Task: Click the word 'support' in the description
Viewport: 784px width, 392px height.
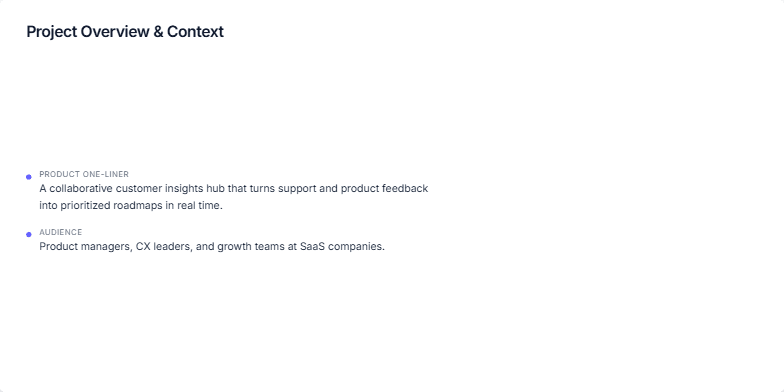Action: (294, 188)
